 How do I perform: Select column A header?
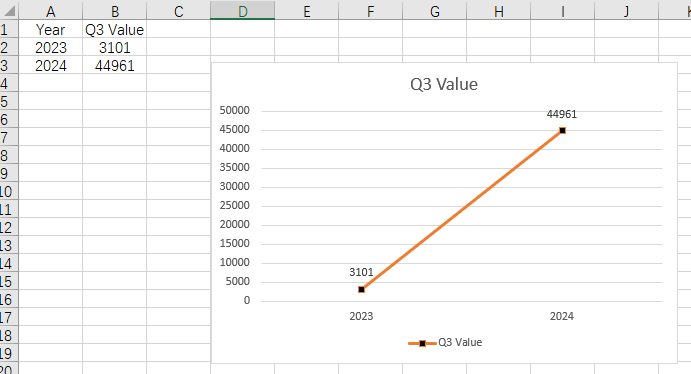tap(51, 10)
